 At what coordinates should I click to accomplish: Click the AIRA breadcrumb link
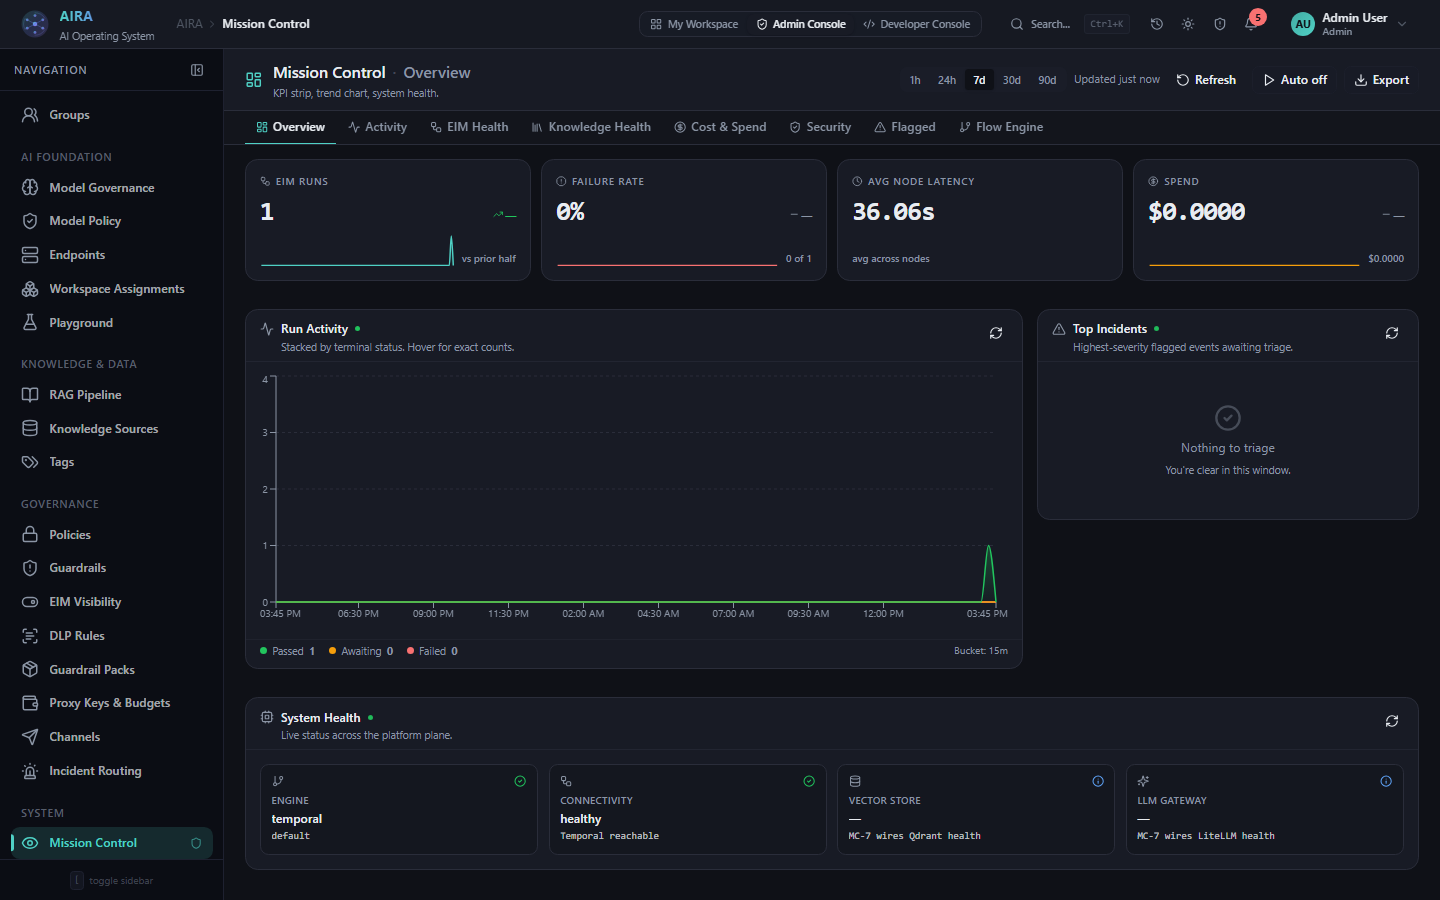(x=189, y=24)
